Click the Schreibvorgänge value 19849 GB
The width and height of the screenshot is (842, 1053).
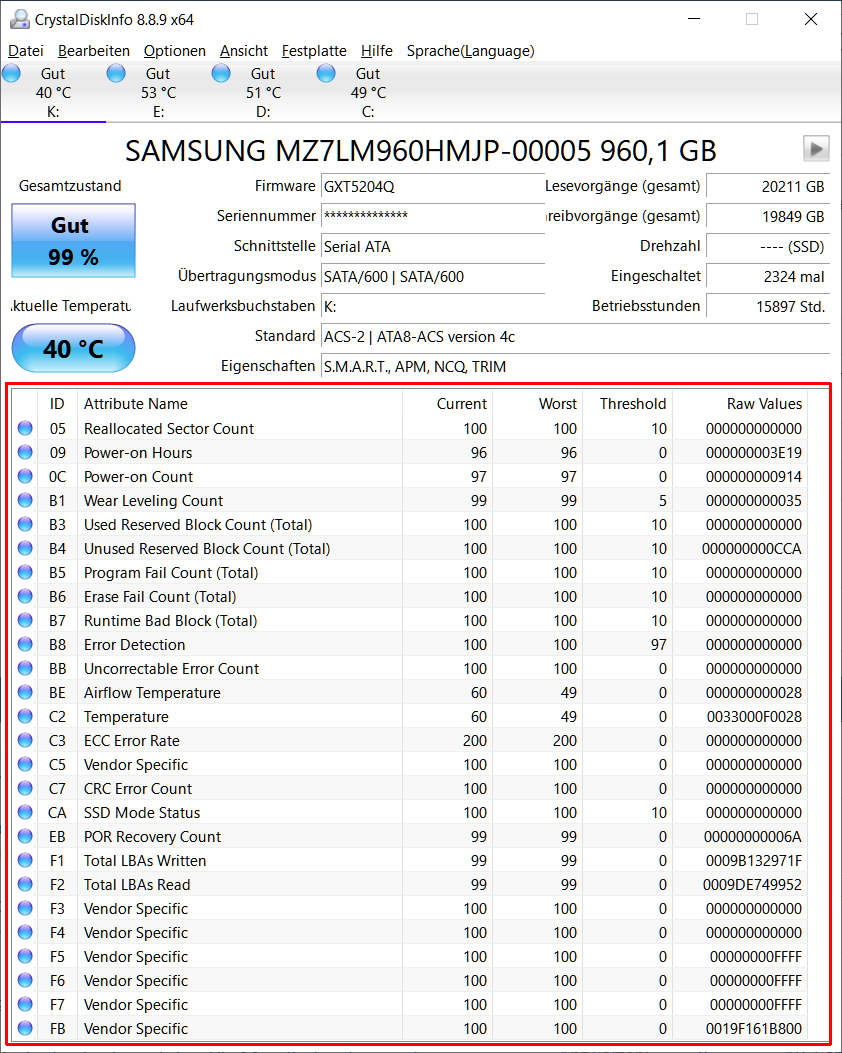[x=768, y=216]
